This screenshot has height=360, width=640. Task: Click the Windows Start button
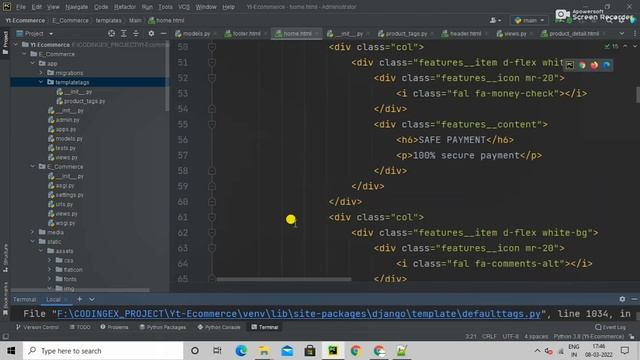point(11,351)
